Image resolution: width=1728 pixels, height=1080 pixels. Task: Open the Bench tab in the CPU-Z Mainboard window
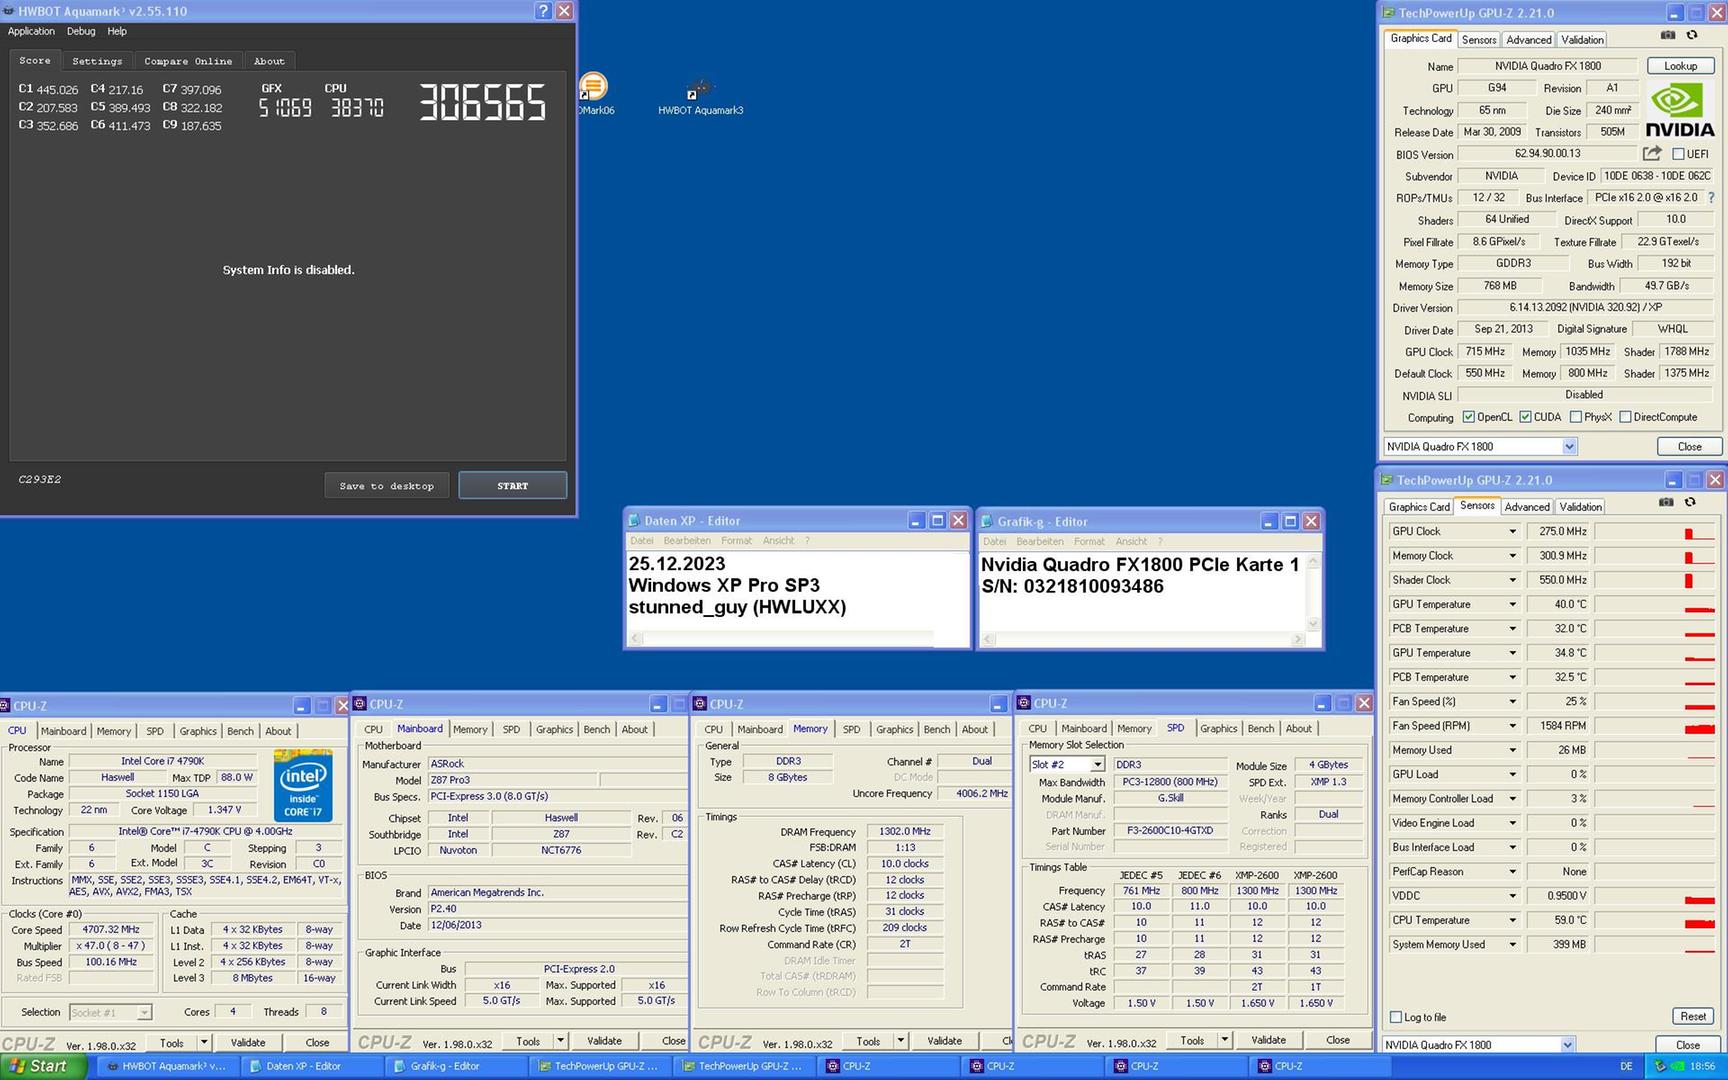[597, 730]
